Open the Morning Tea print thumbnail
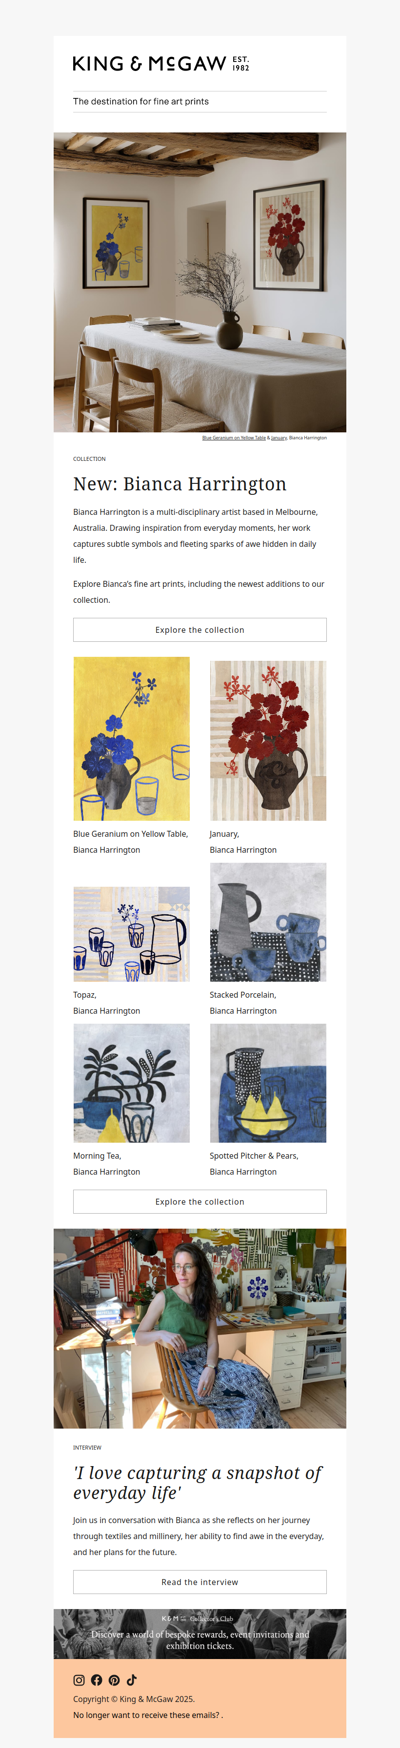This screenshot has width=400, height=1748. coord(131,1083)
